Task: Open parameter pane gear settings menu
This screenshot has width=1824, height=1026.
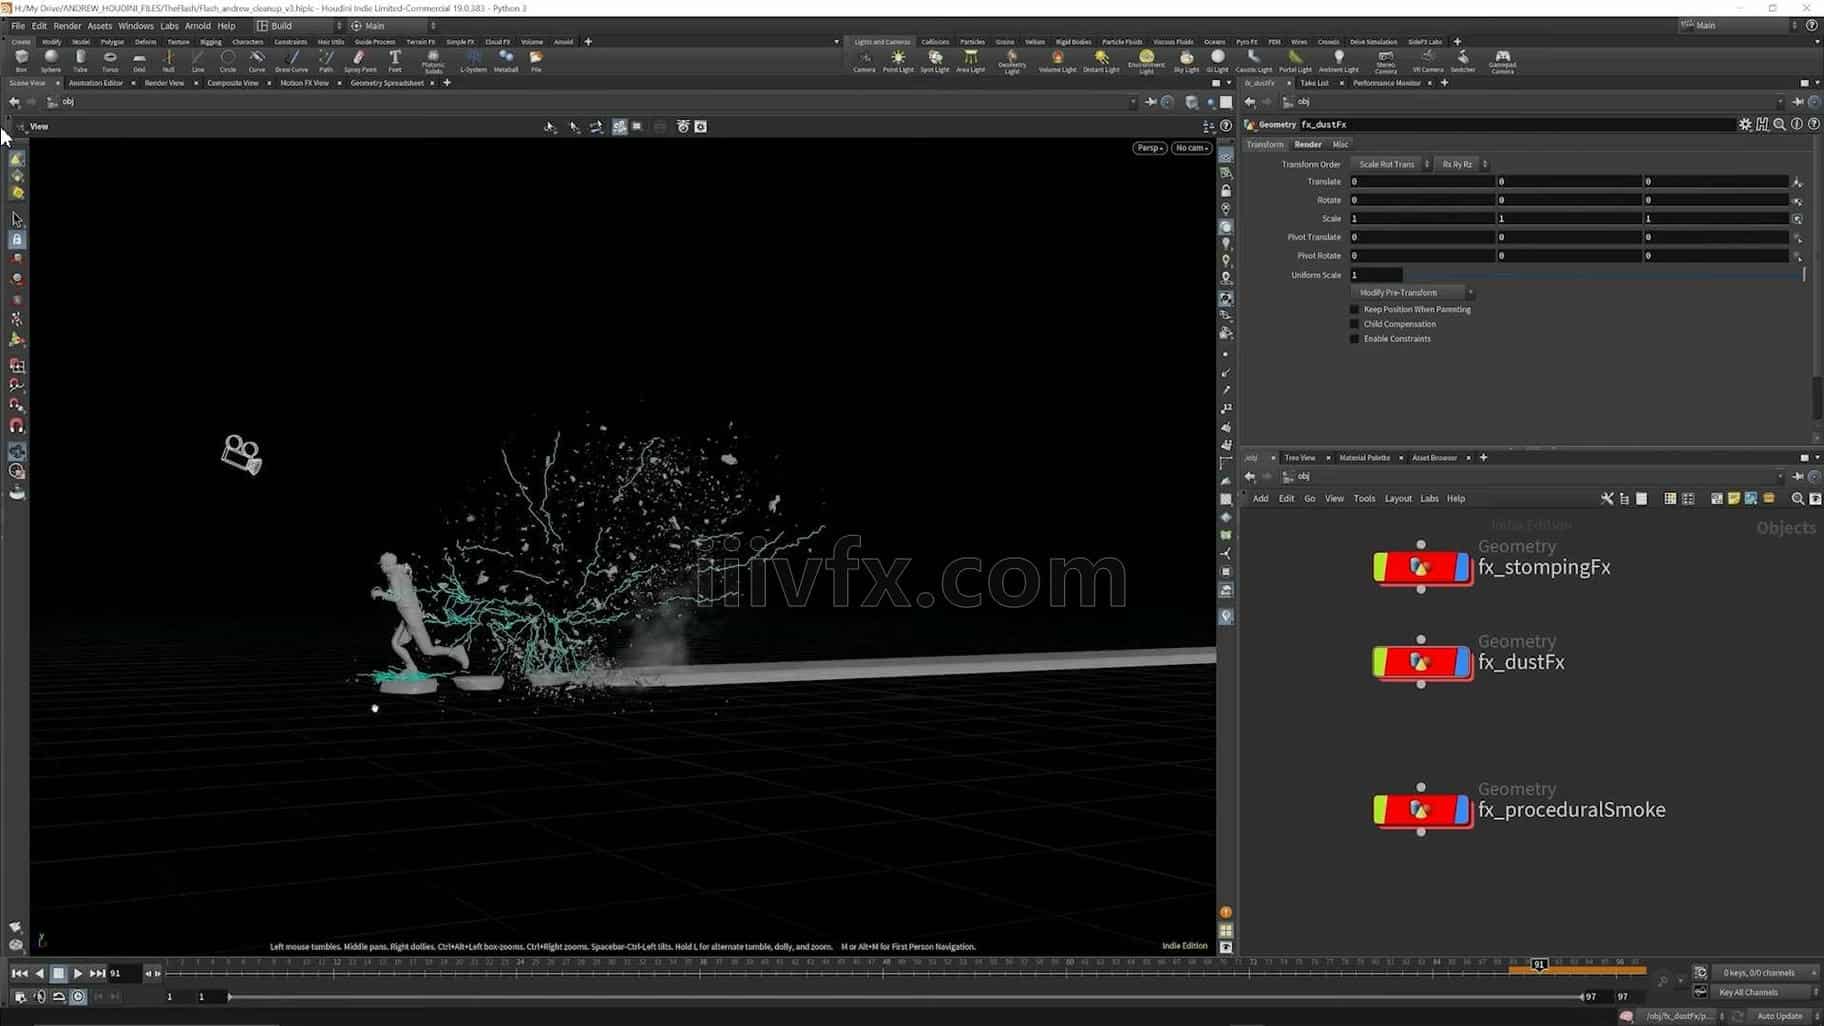Action: tap(1745, 124)
